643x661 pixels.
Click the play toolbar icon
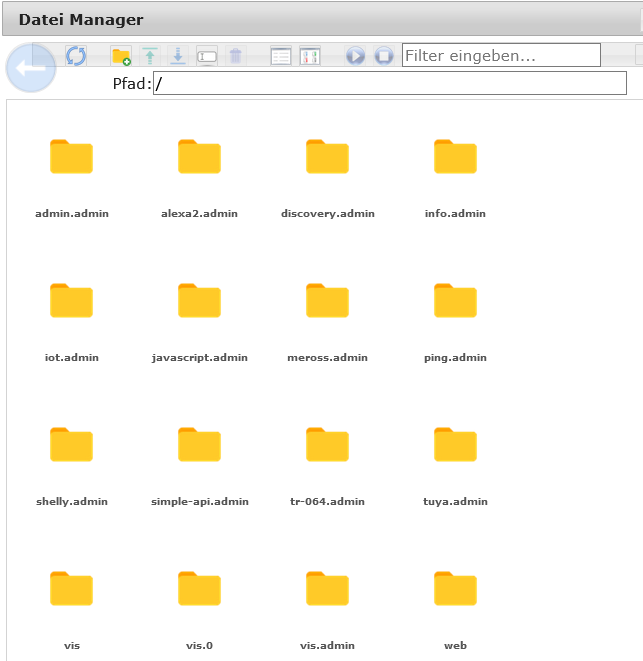pyautogui.click(x=355, y=56)
